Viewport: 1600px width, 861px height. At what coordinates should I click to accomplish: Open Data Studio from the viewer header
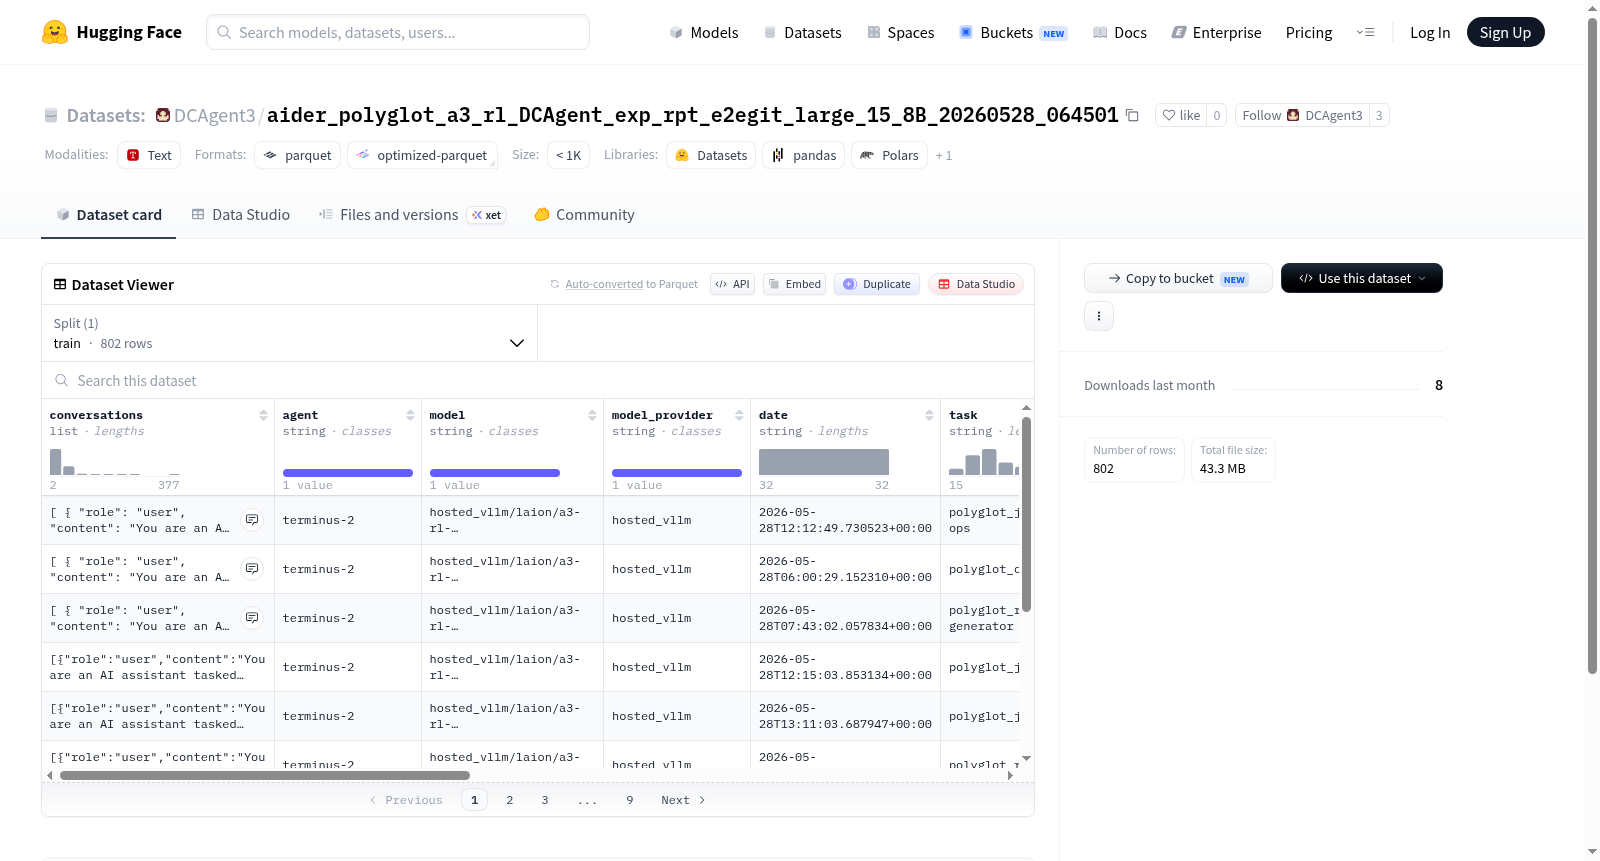975,284
